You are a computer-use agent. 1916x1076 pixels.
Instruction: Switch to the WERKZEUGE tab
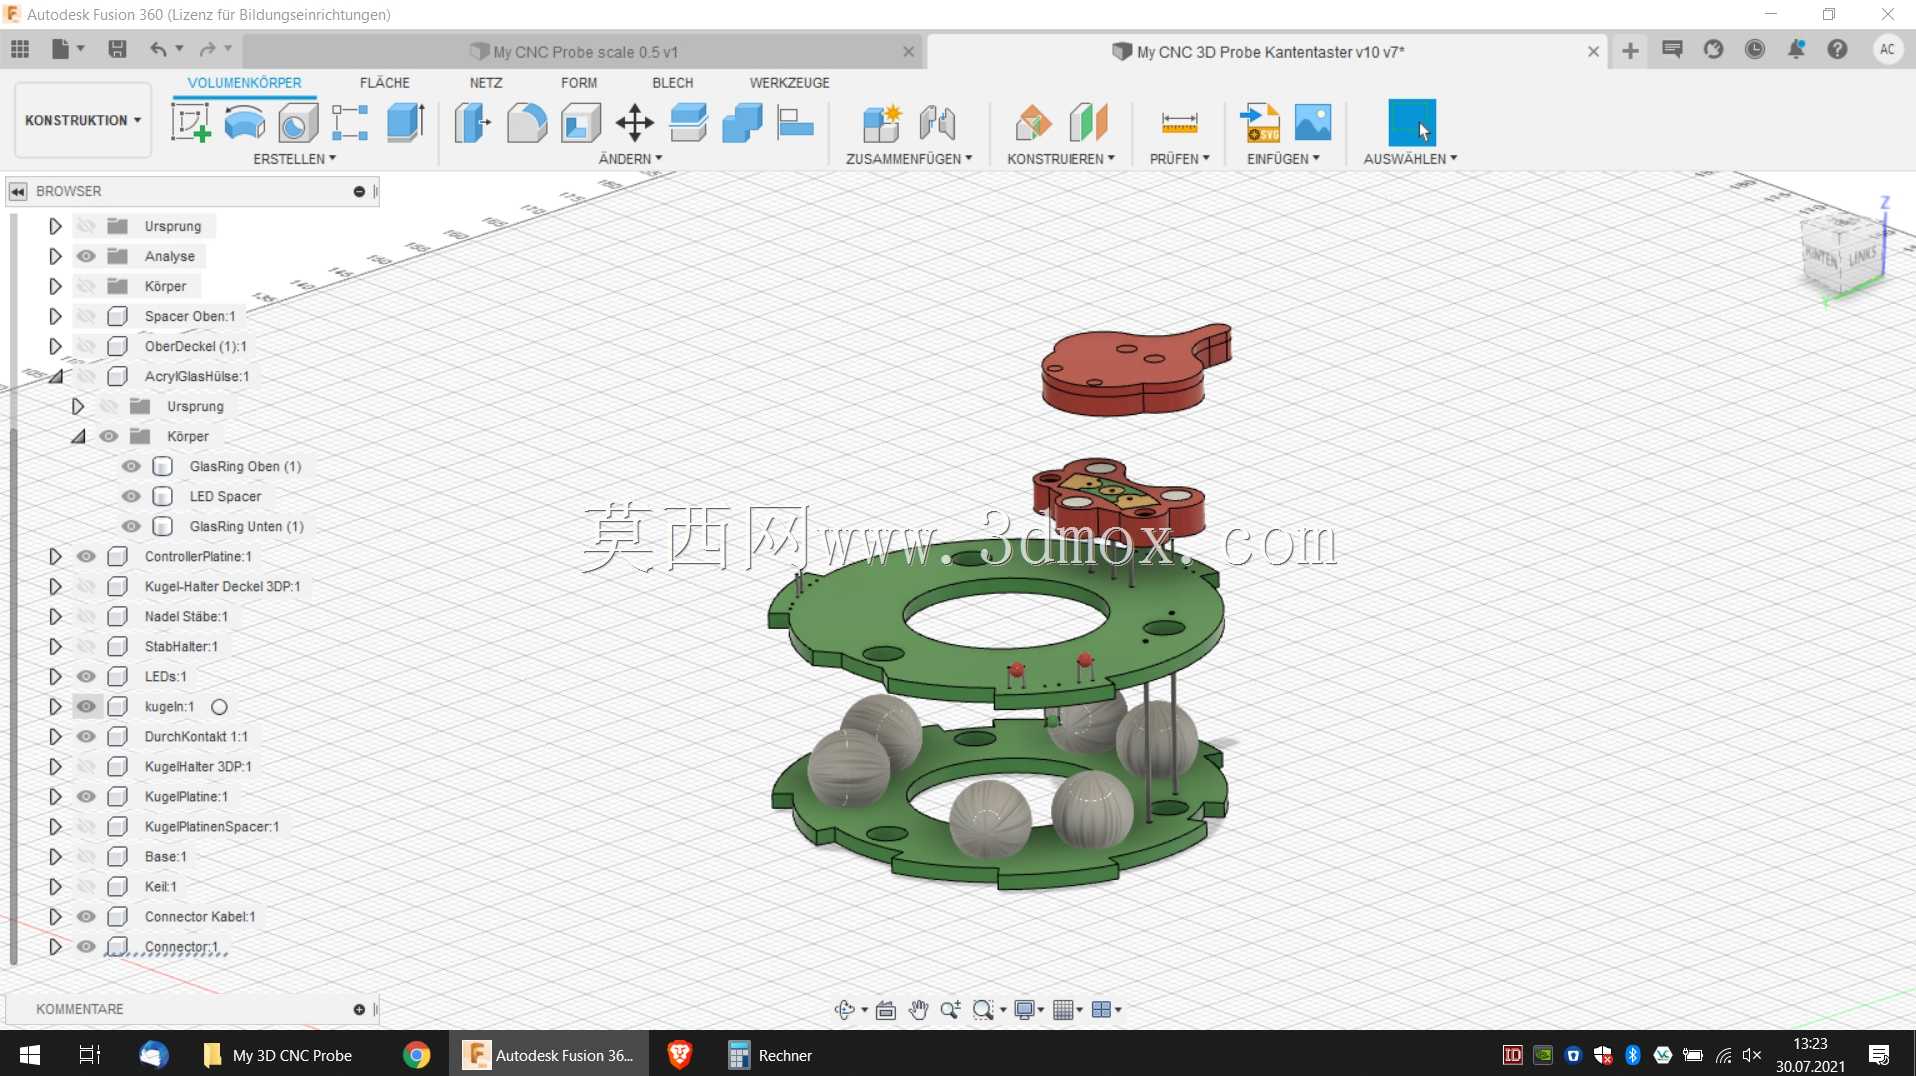pos(790,83)
